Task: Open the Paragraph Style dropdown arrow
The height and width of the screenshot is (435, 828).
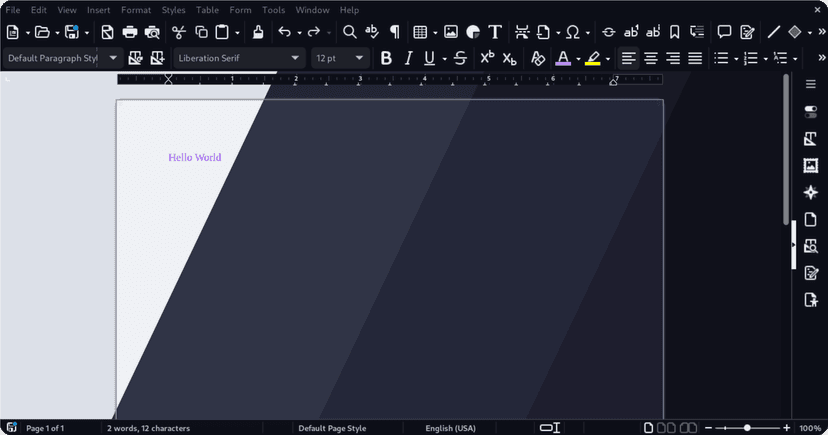Action: tap(115, 58)
